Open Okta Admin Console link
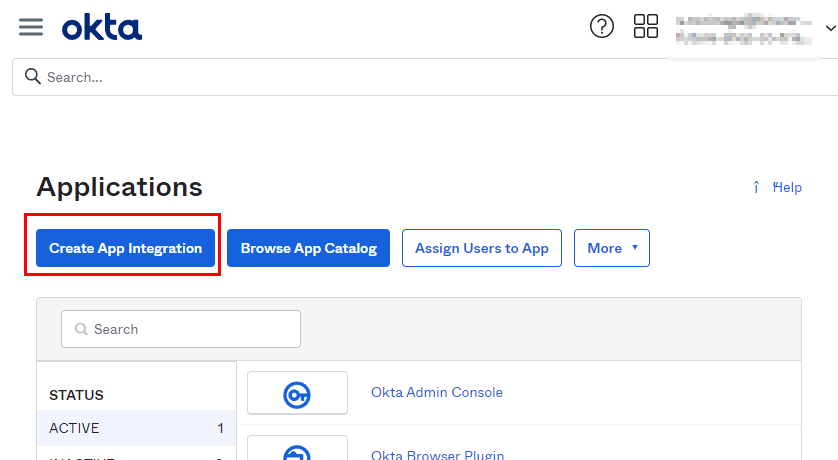 click(437, 392)
